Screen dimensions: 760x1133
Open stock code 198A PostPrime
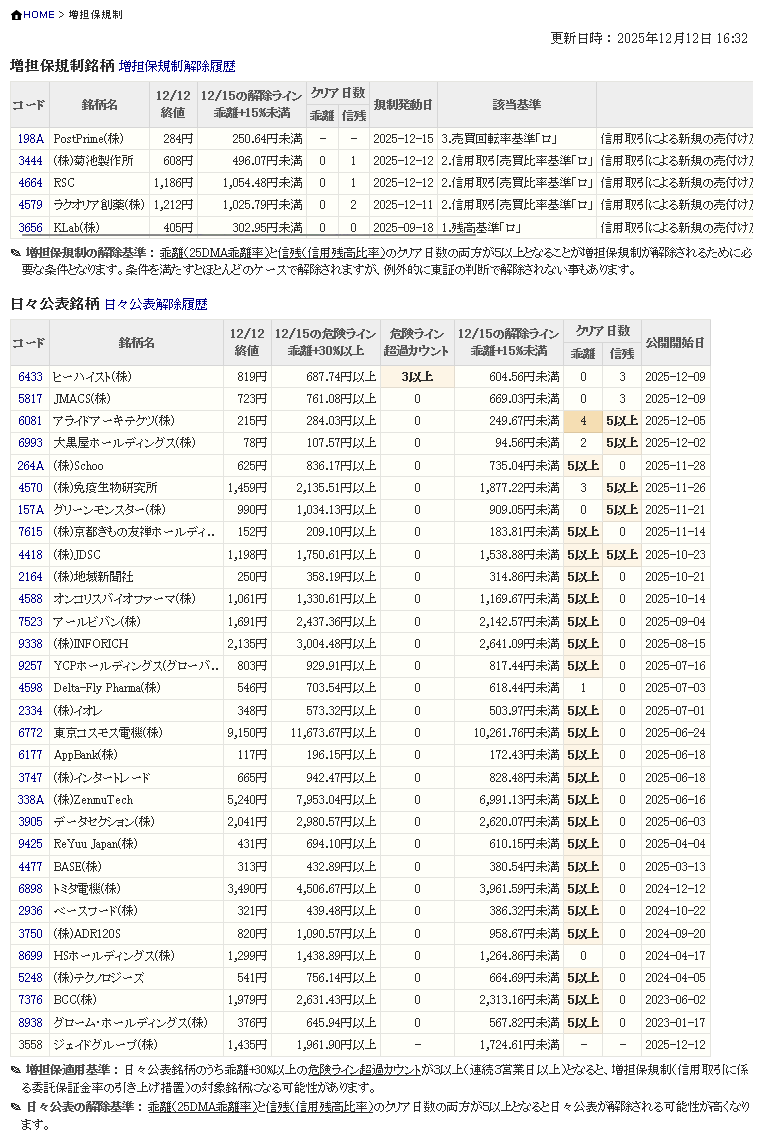pyautogui.click(x=30, y=139)
